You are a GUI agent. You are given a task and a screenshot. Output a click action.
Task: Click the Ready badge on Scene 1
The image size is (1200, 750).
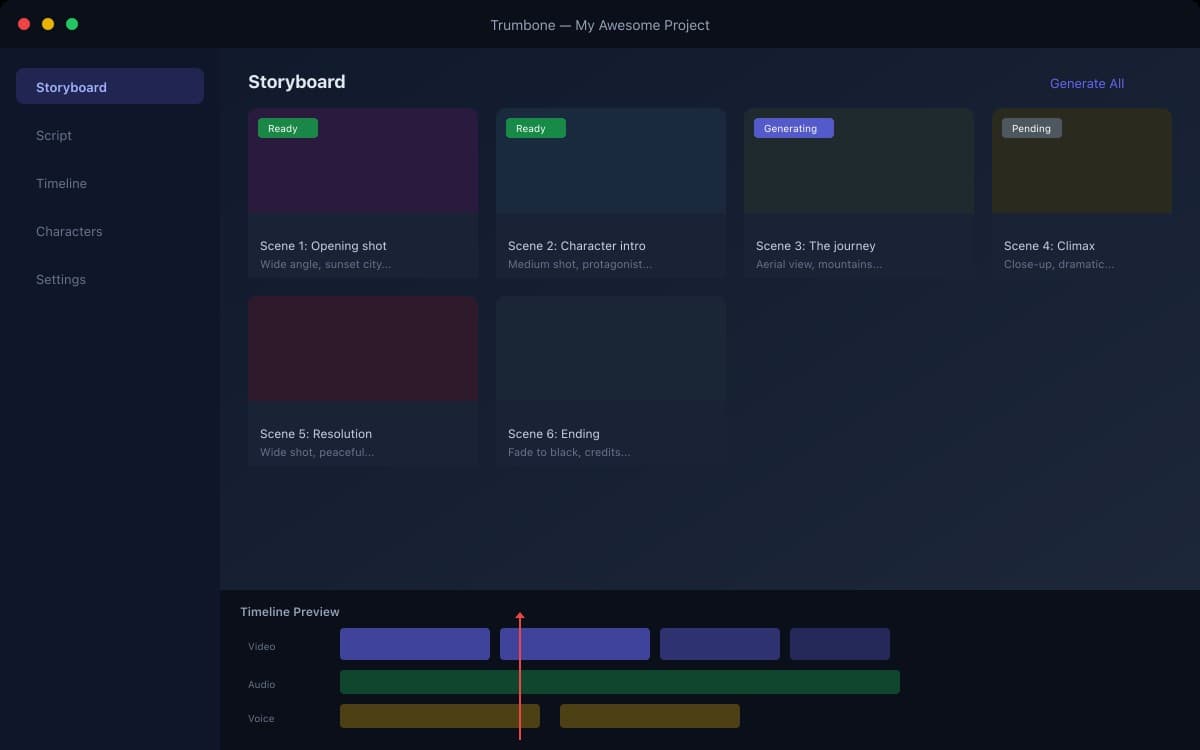point(287,128)
